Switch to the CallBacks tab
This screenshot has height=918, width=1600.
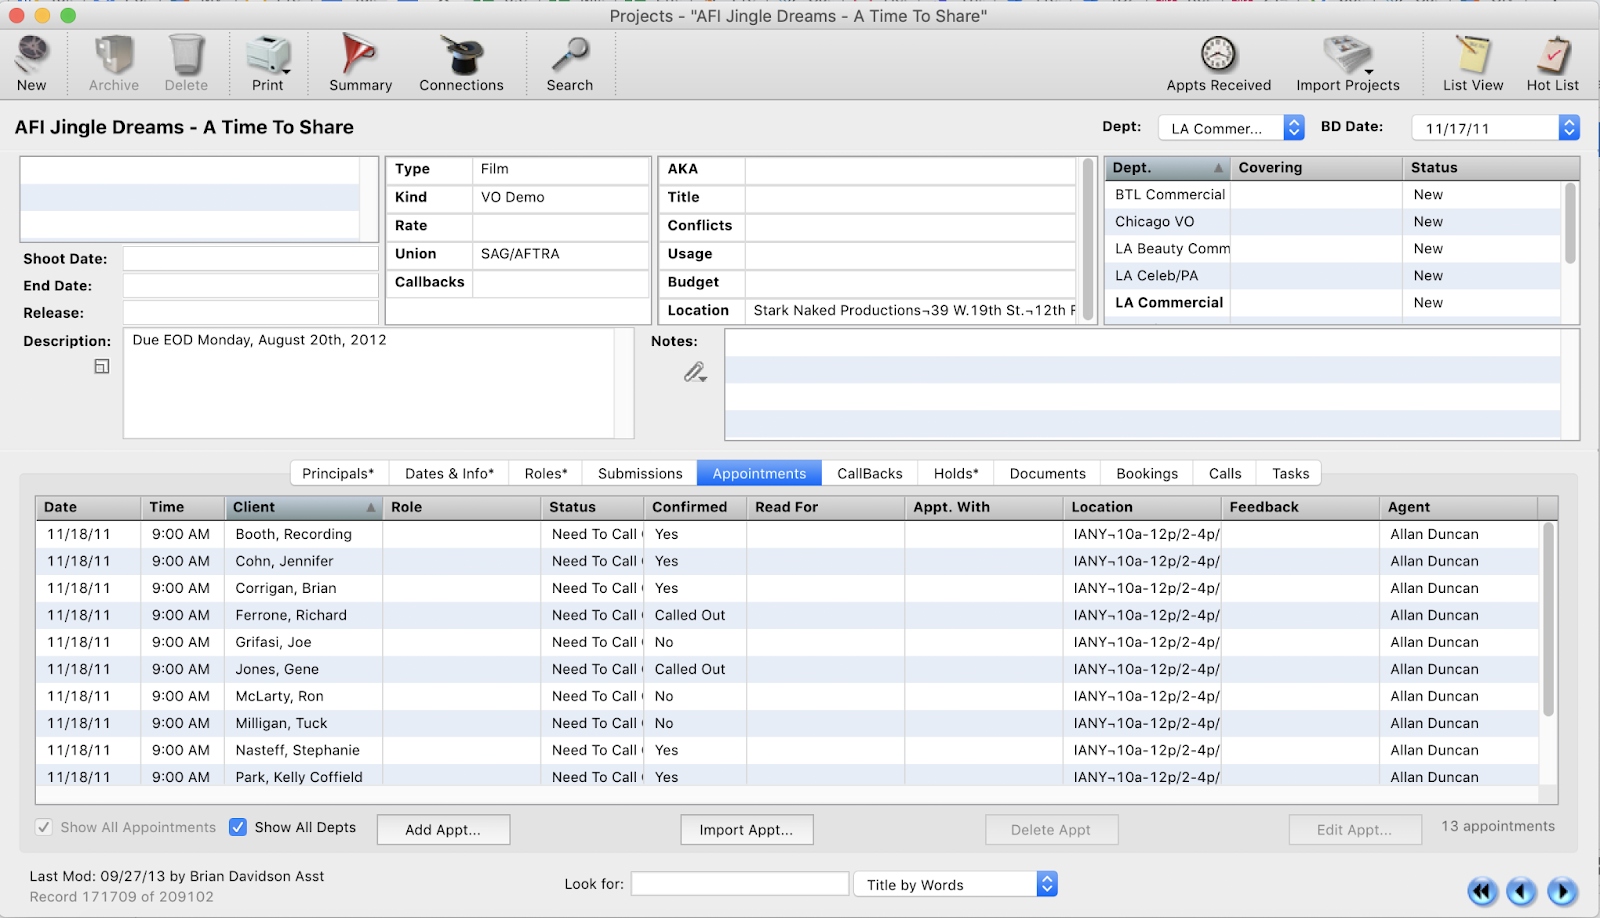[869, 474]
